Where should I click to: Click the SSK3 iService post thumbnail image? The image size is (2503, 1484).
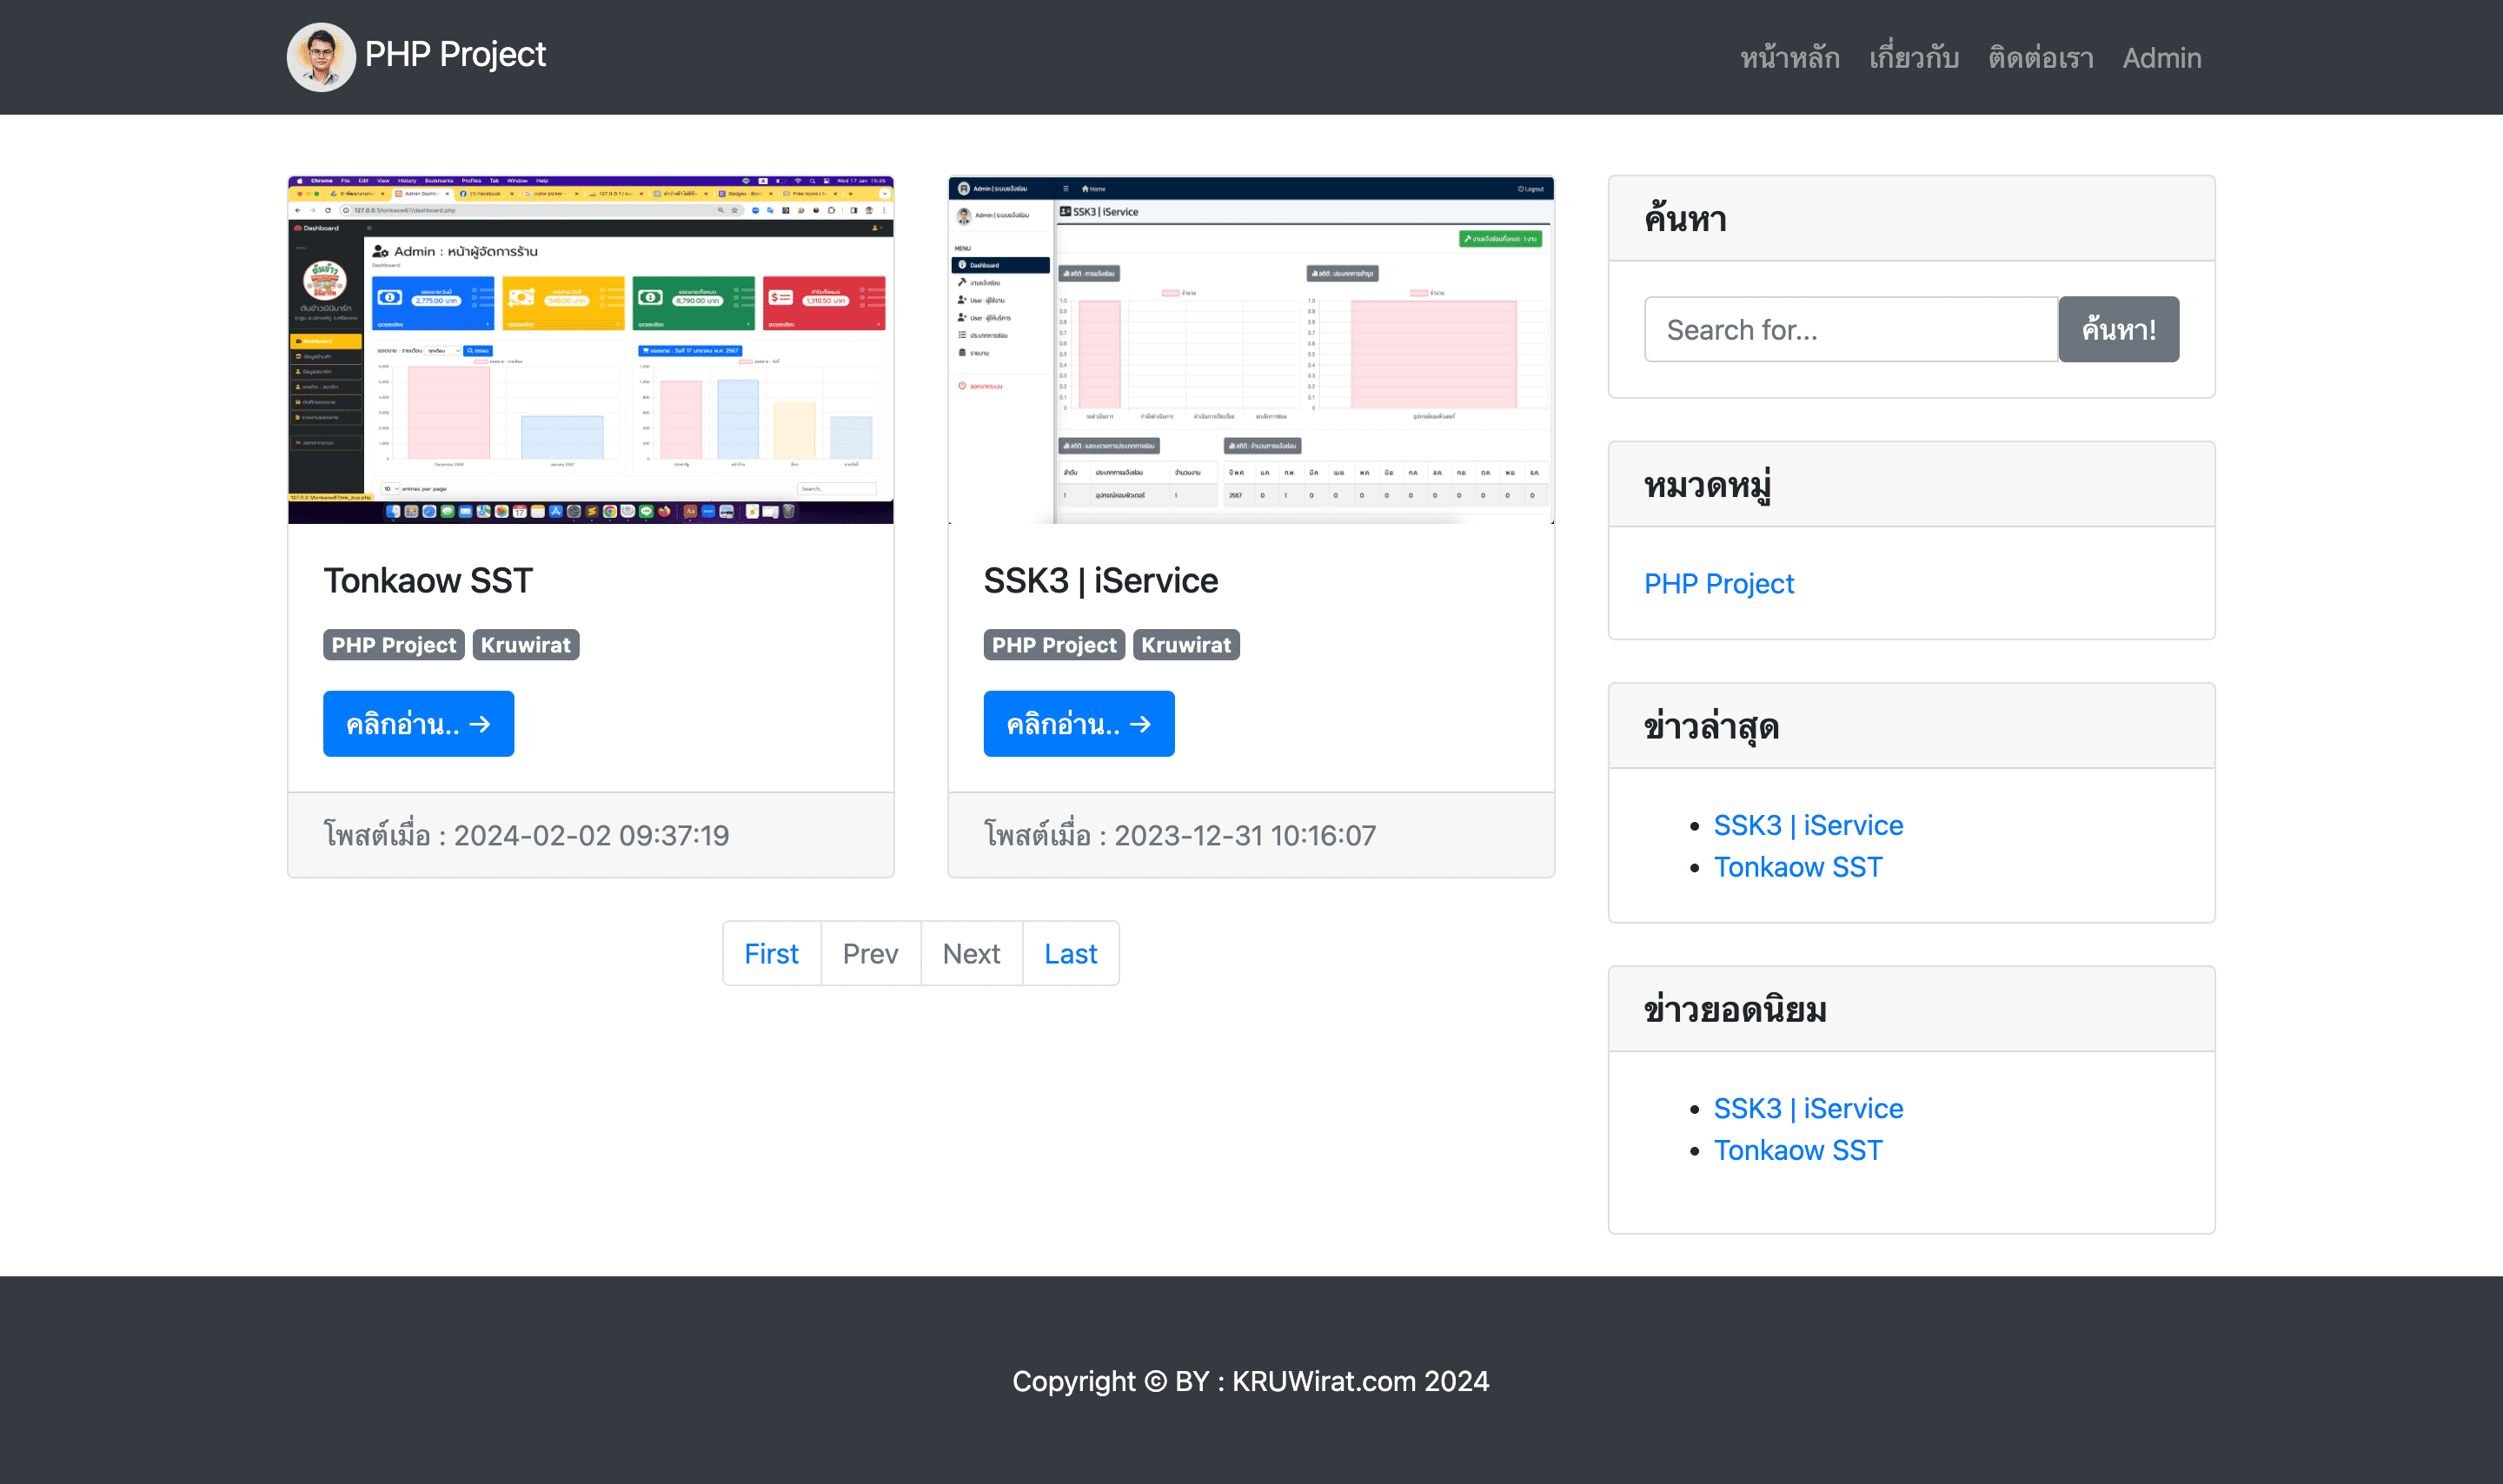click(1250, 350)
